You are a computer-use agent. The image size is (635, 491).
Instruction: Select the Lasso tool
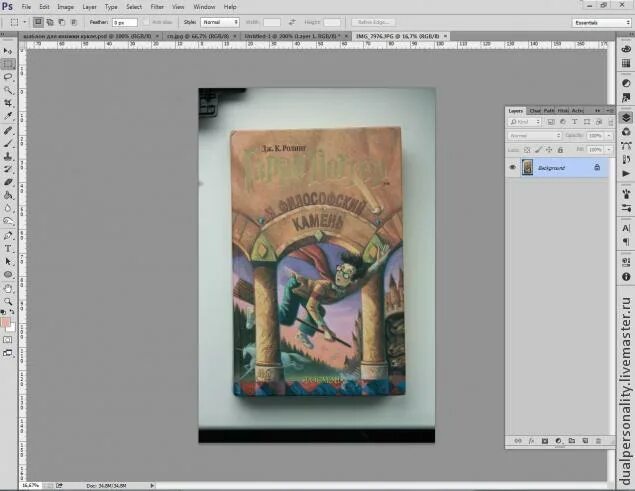(8, 77)
